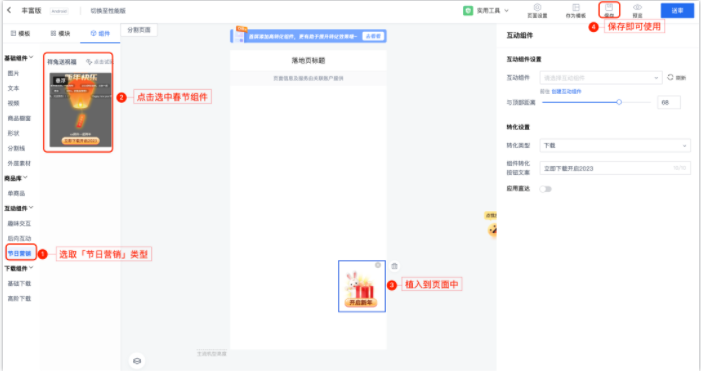701x371 pixels.
Task: Click the 与顶部距离 slider handle
Action: click(x=619, y=102)
